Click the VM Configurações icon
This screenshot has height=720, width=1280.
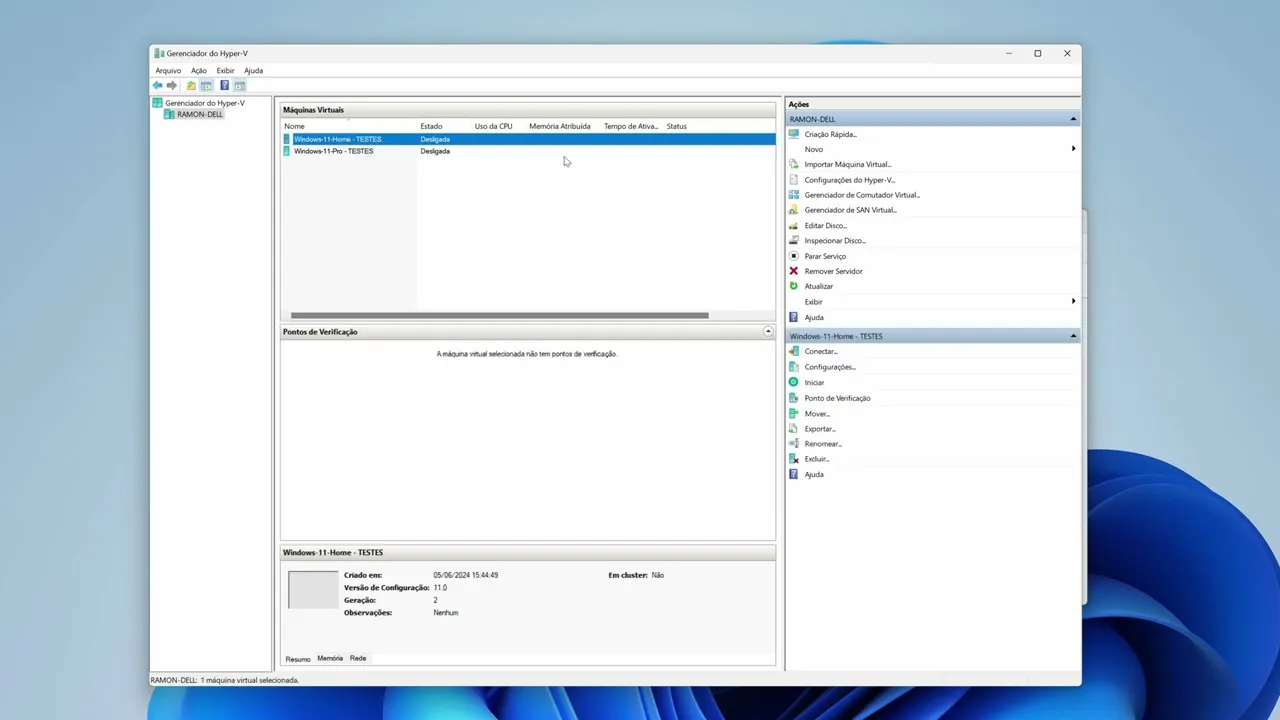tap(794, 367)
